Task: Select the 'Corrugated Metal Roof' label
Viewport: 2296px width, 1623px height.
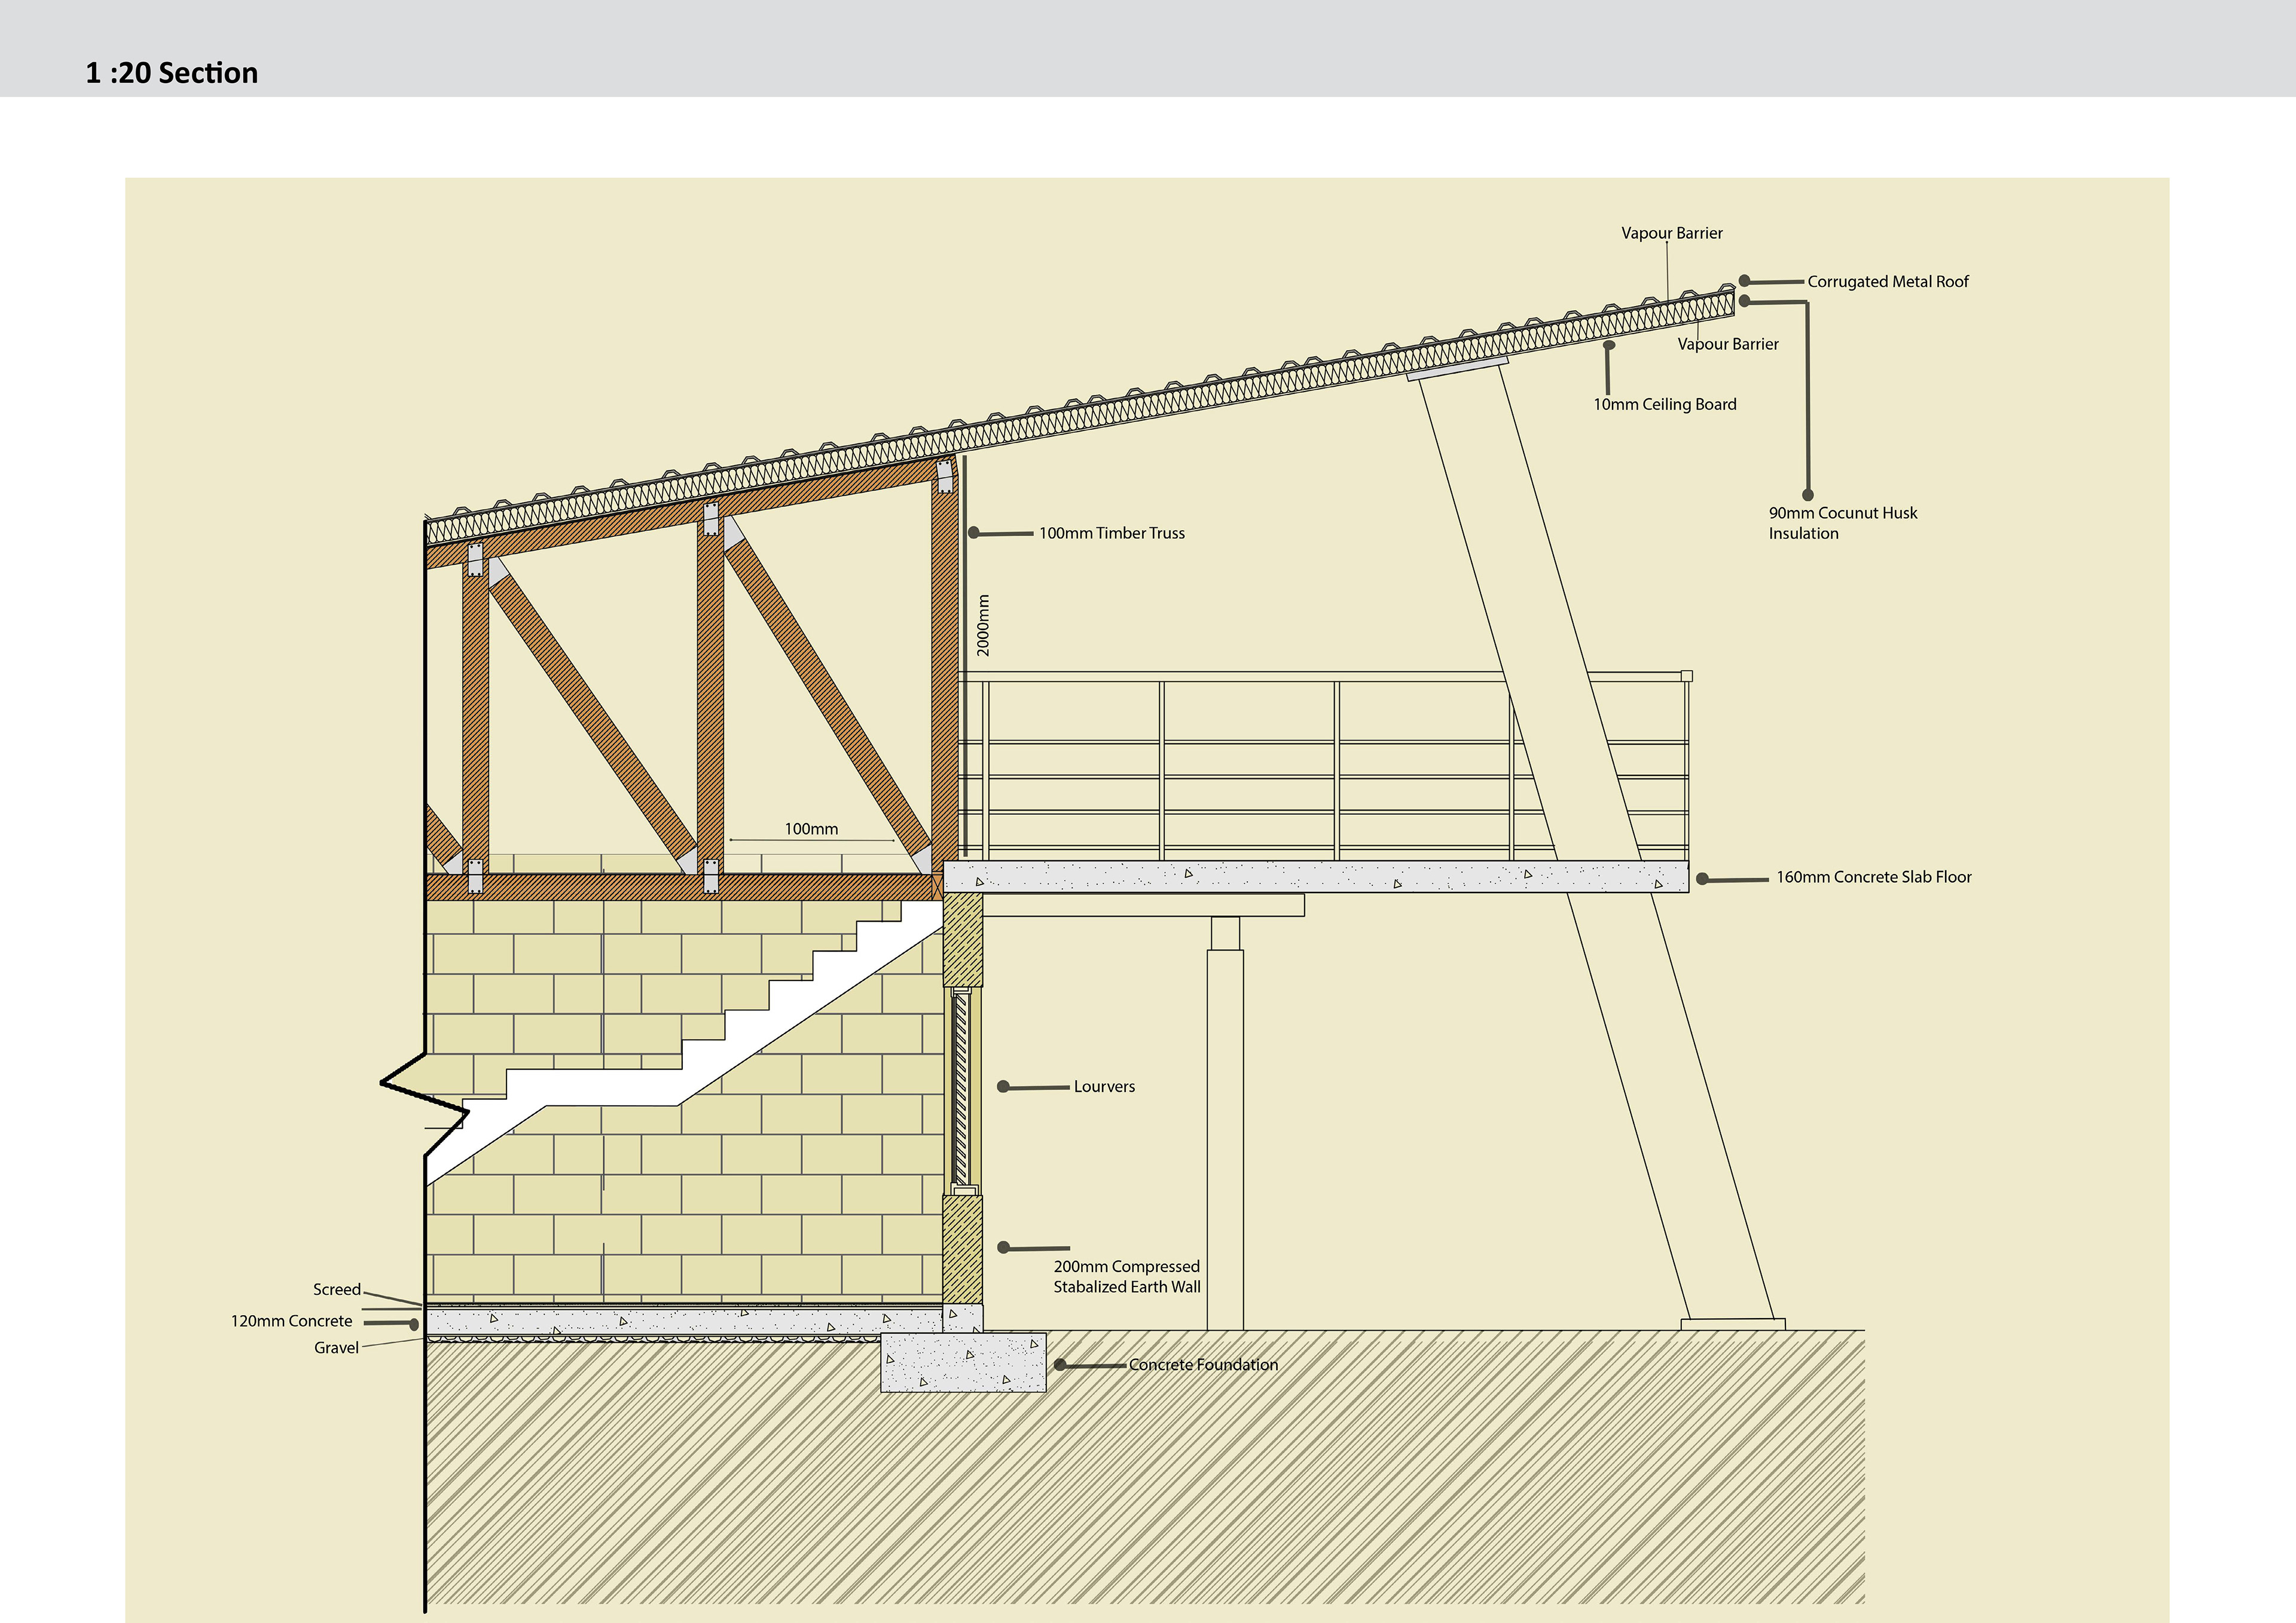Action: [x=1888, y=282]
